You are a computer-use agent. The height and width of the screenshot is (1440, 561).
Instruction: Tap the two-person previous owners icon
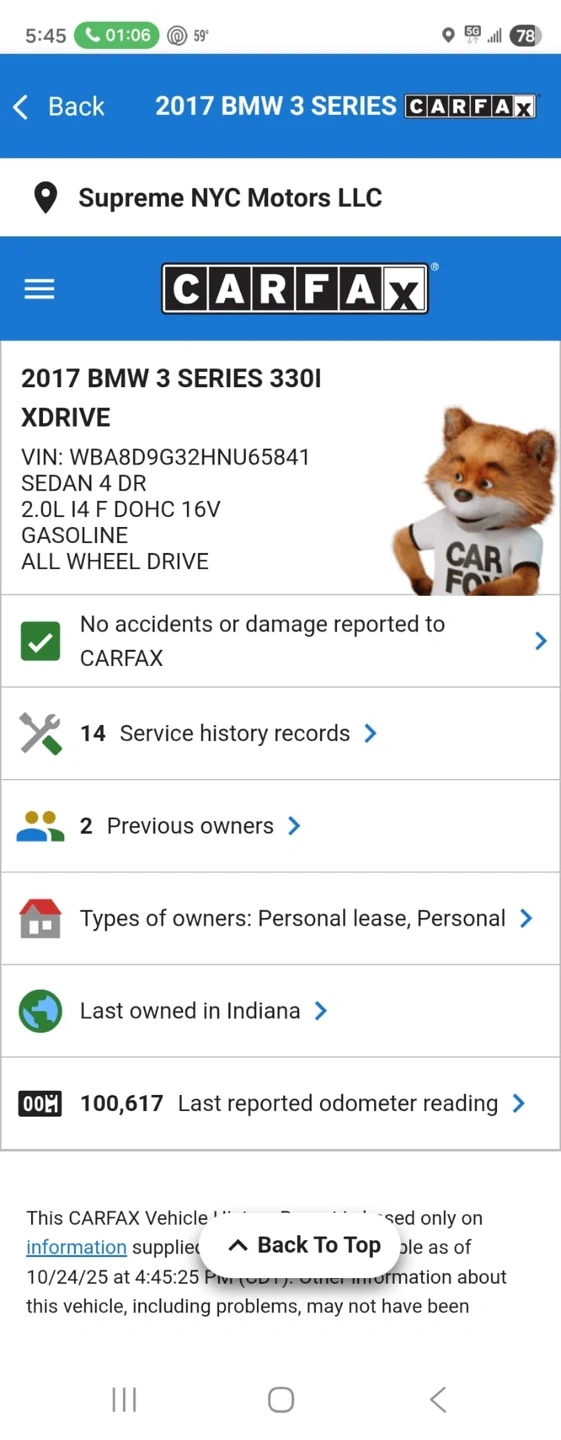point(40,826)
